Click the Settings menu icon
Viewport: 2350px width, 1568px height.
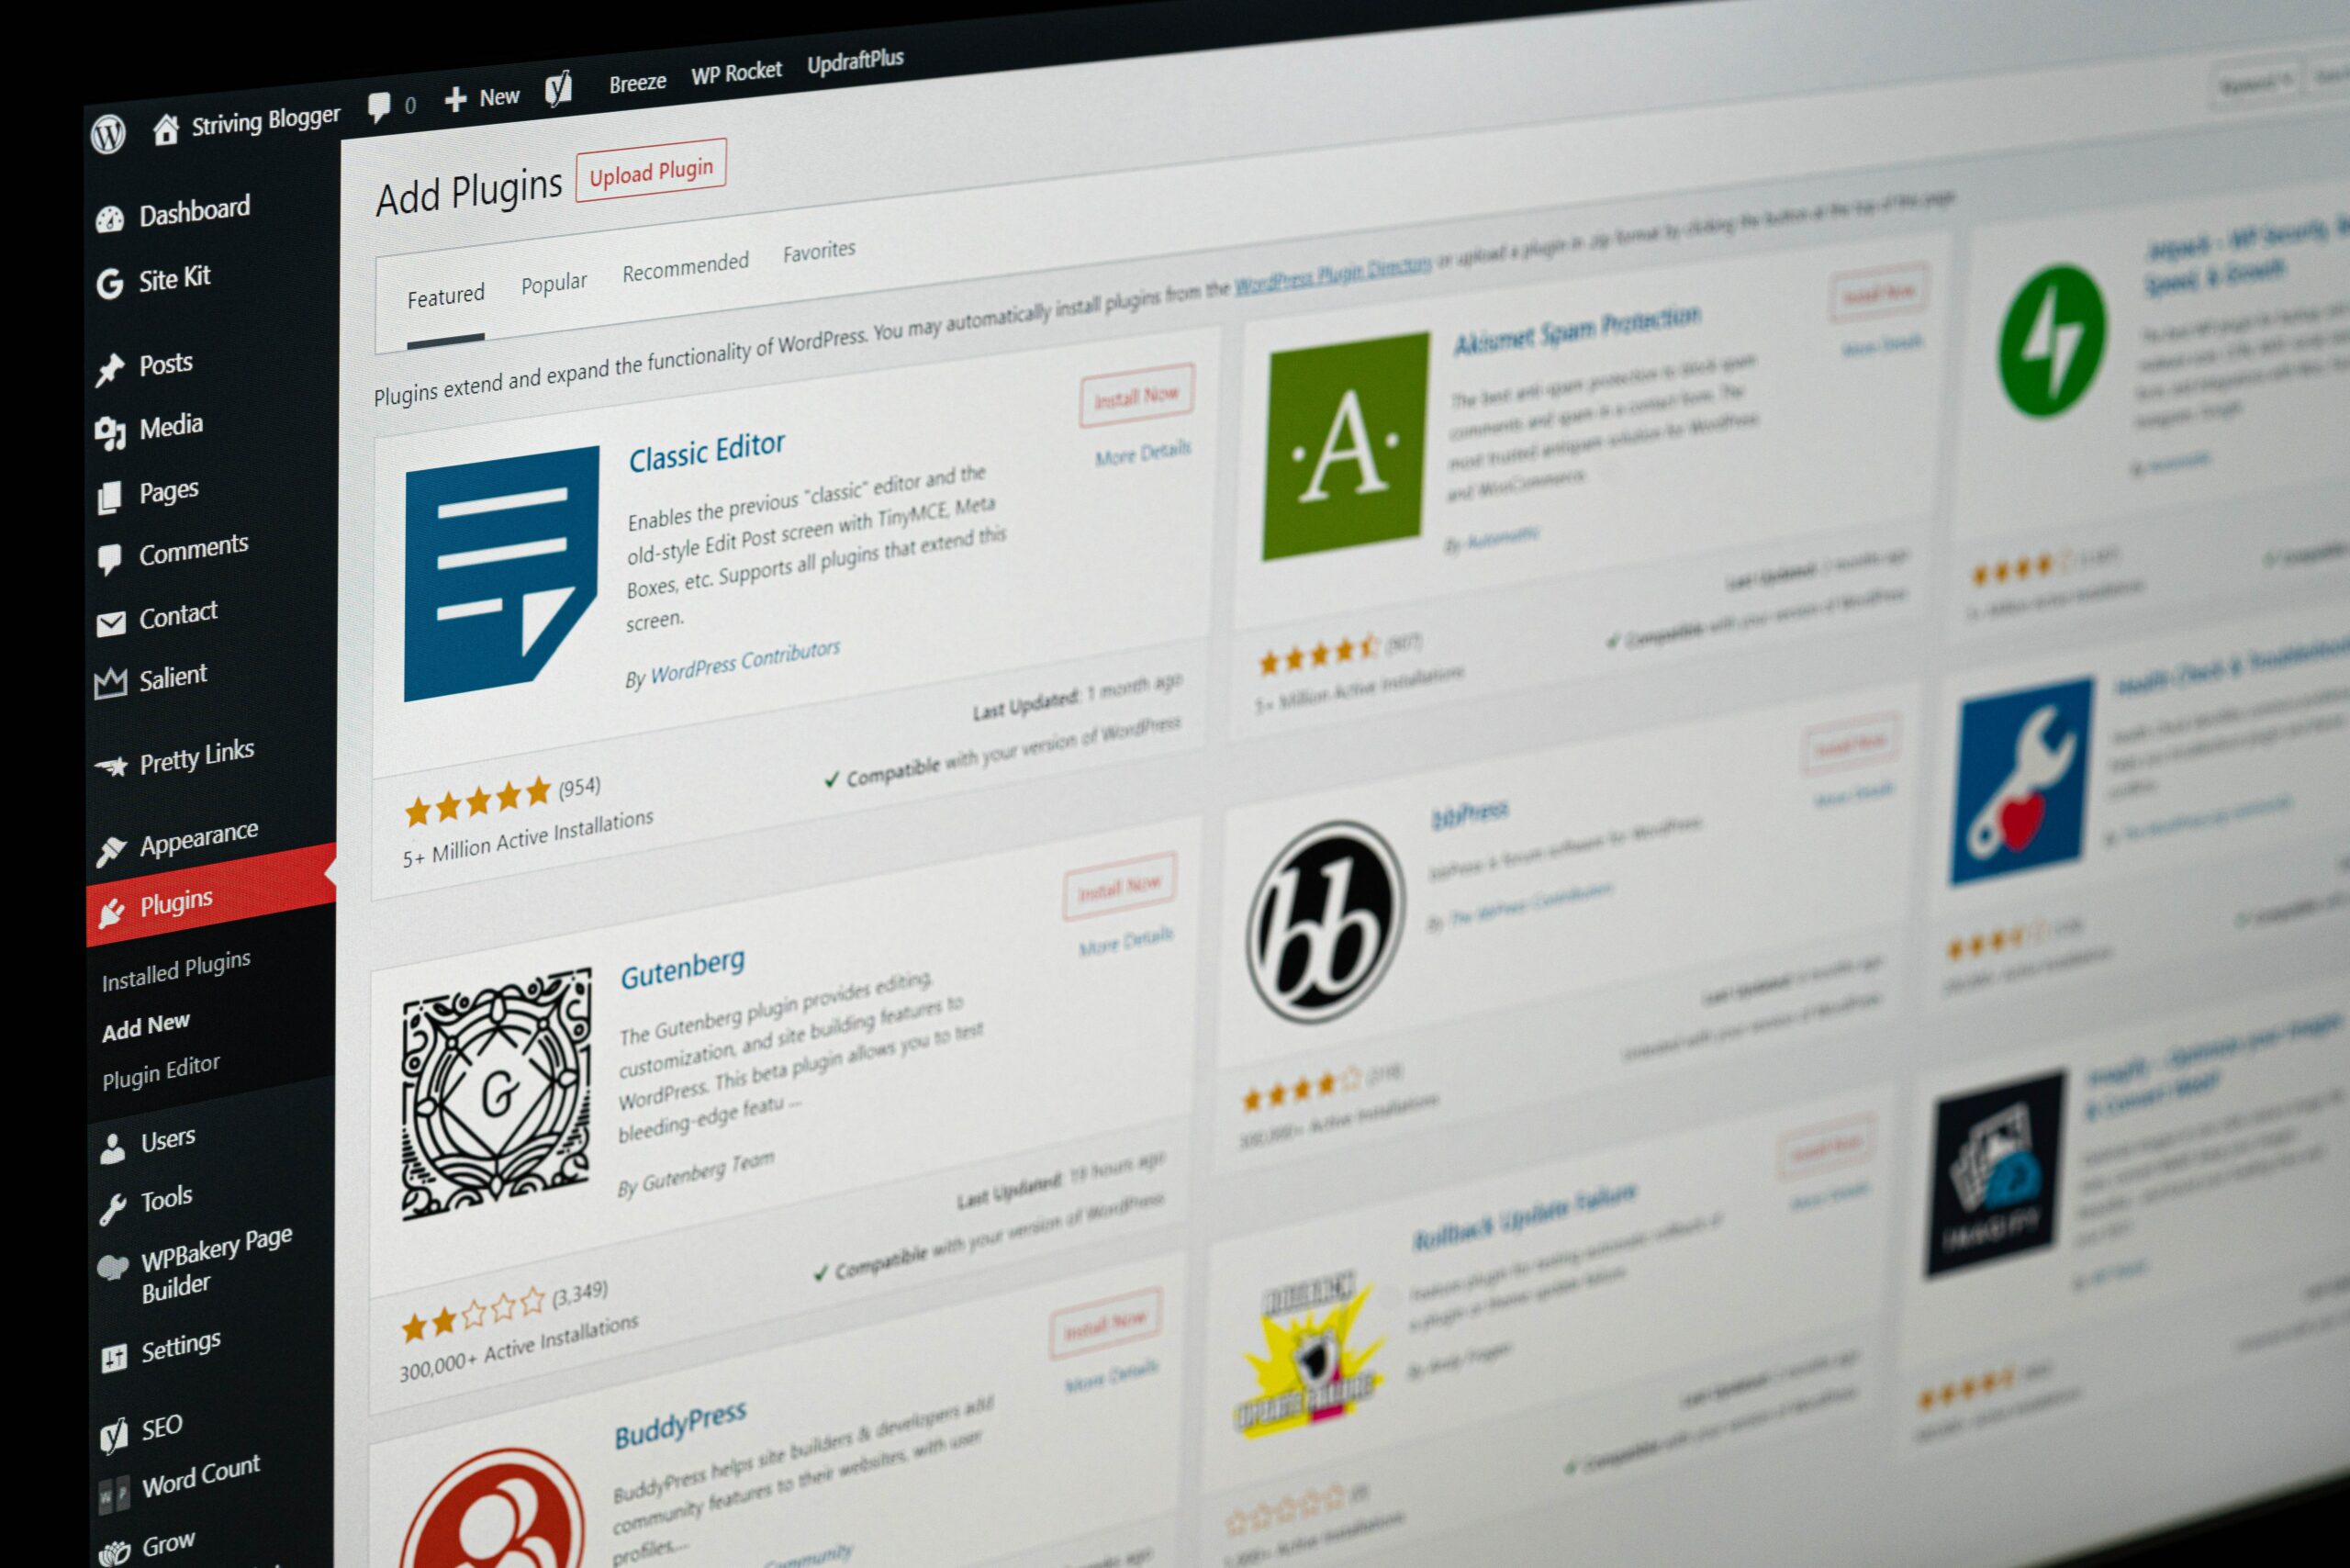click(110, 1348)
